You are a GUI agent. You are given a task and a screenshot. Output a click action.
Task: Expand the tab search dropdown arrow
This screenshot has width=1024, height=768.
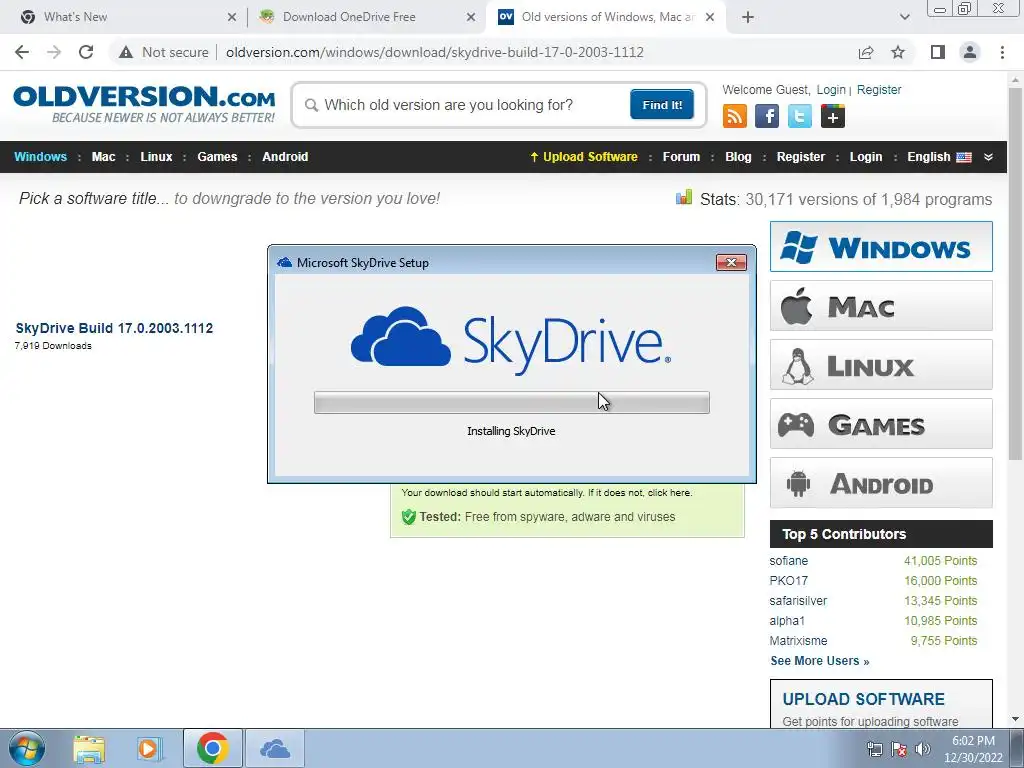tap(904, 17)
